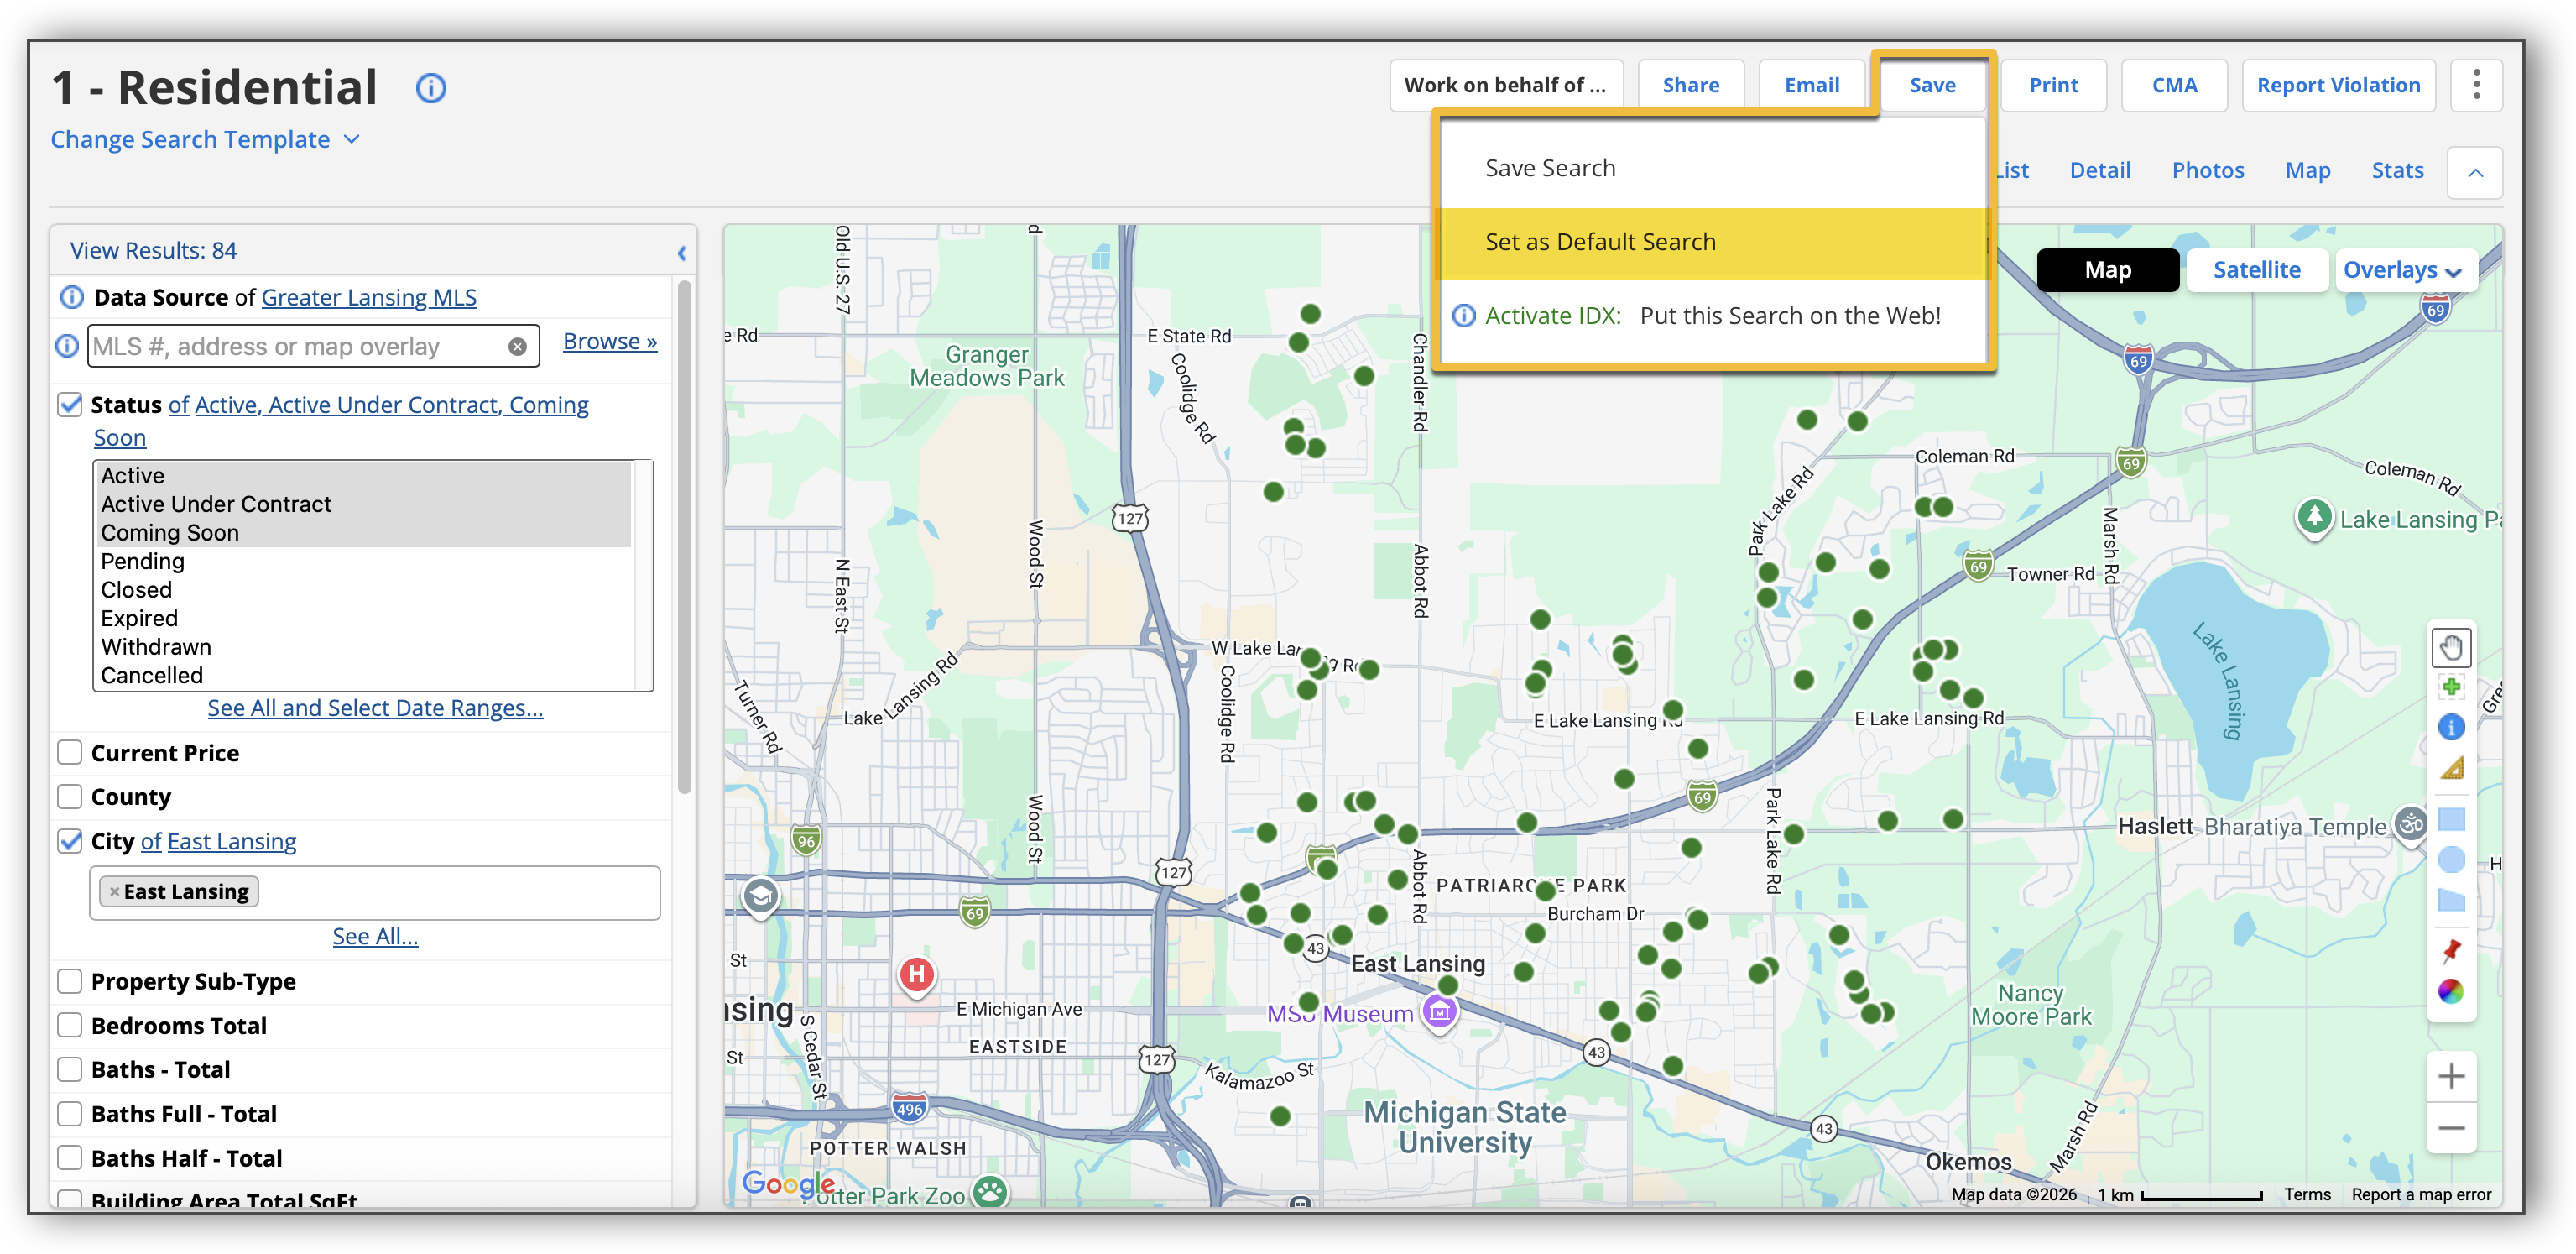Click the hospital H marker on map
This screenshot has width=2576, height=1254.
click(916, 974)
